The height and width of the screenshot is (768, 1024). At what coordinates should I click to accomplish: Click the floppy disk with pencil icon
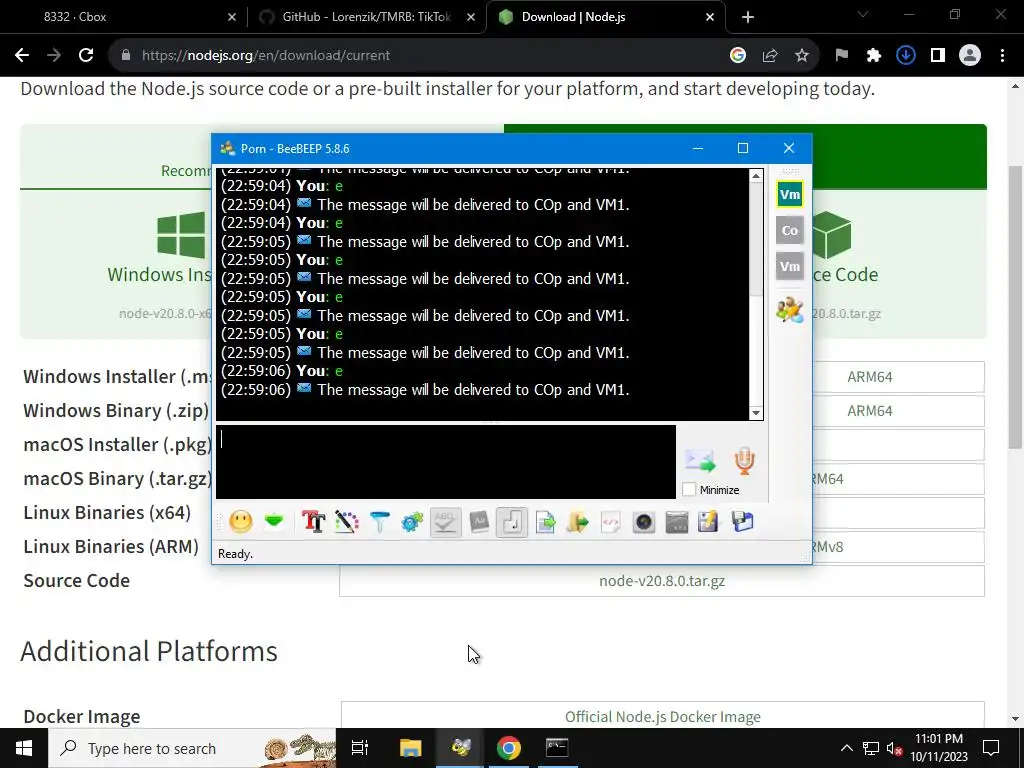click(x=709, y=522)
